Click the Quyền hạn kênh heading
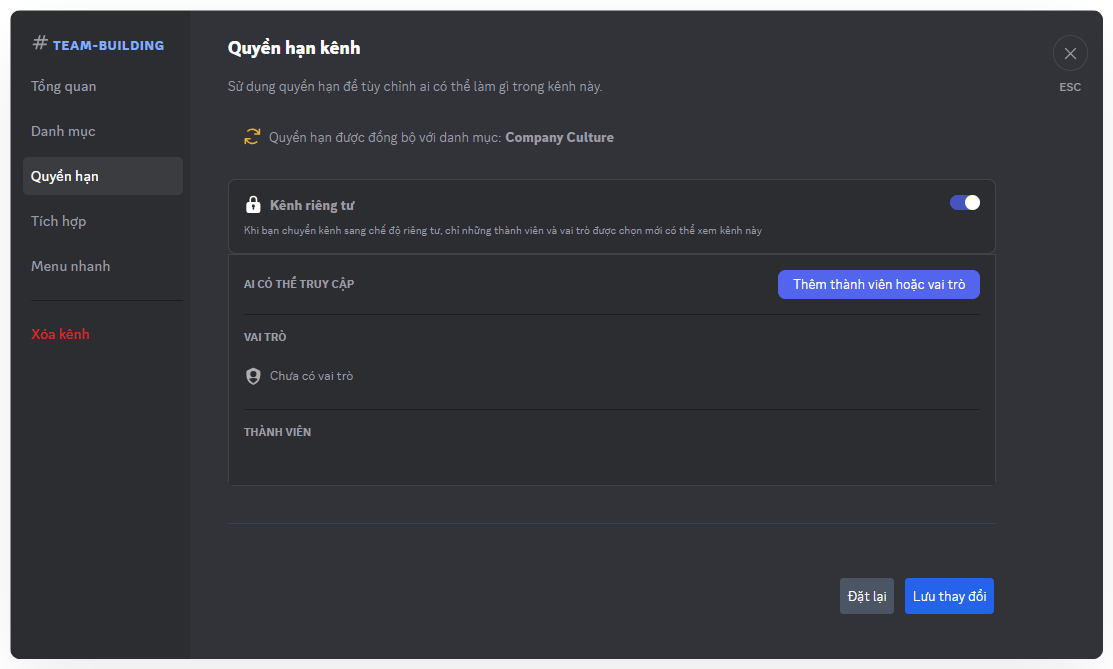Image resolution: width=1113 pixels, height=669 pixels. pos(294,47)
